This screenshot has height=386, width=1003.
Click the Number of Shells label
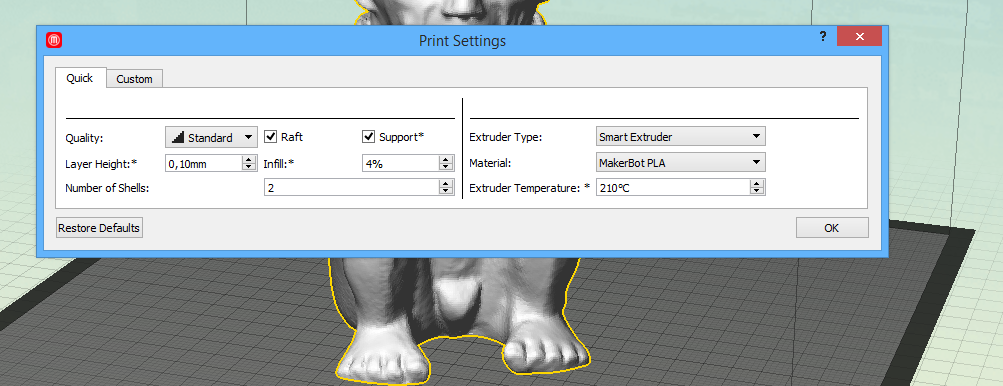(x=107, y=188)
